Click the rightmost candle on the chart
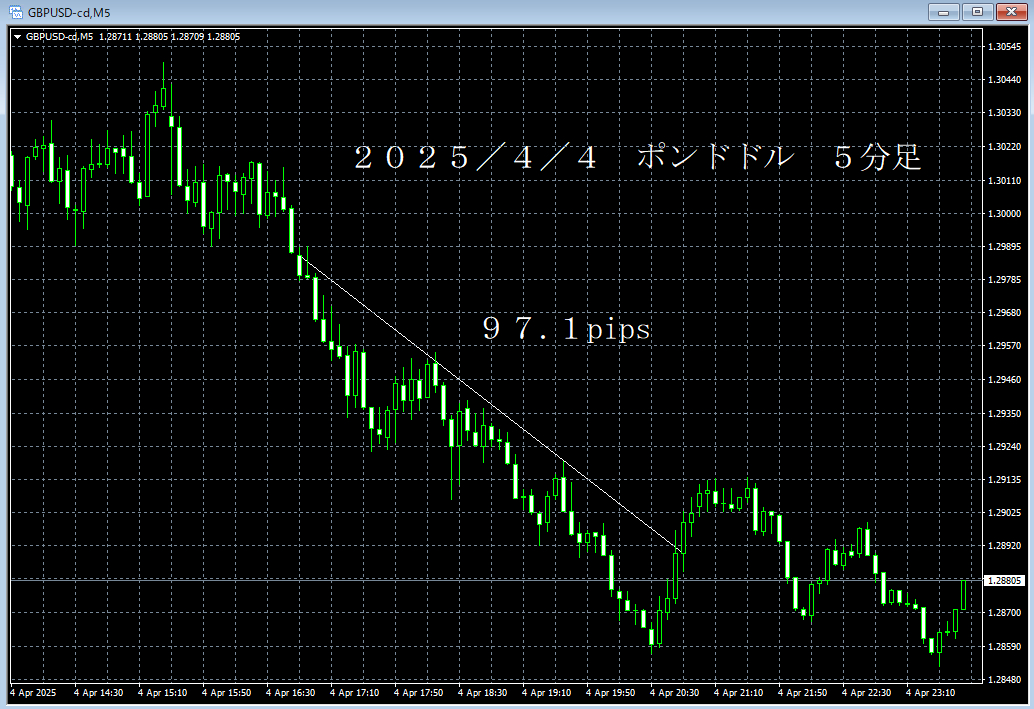Viewport: 1034px width, 709px height. point(964,594)
